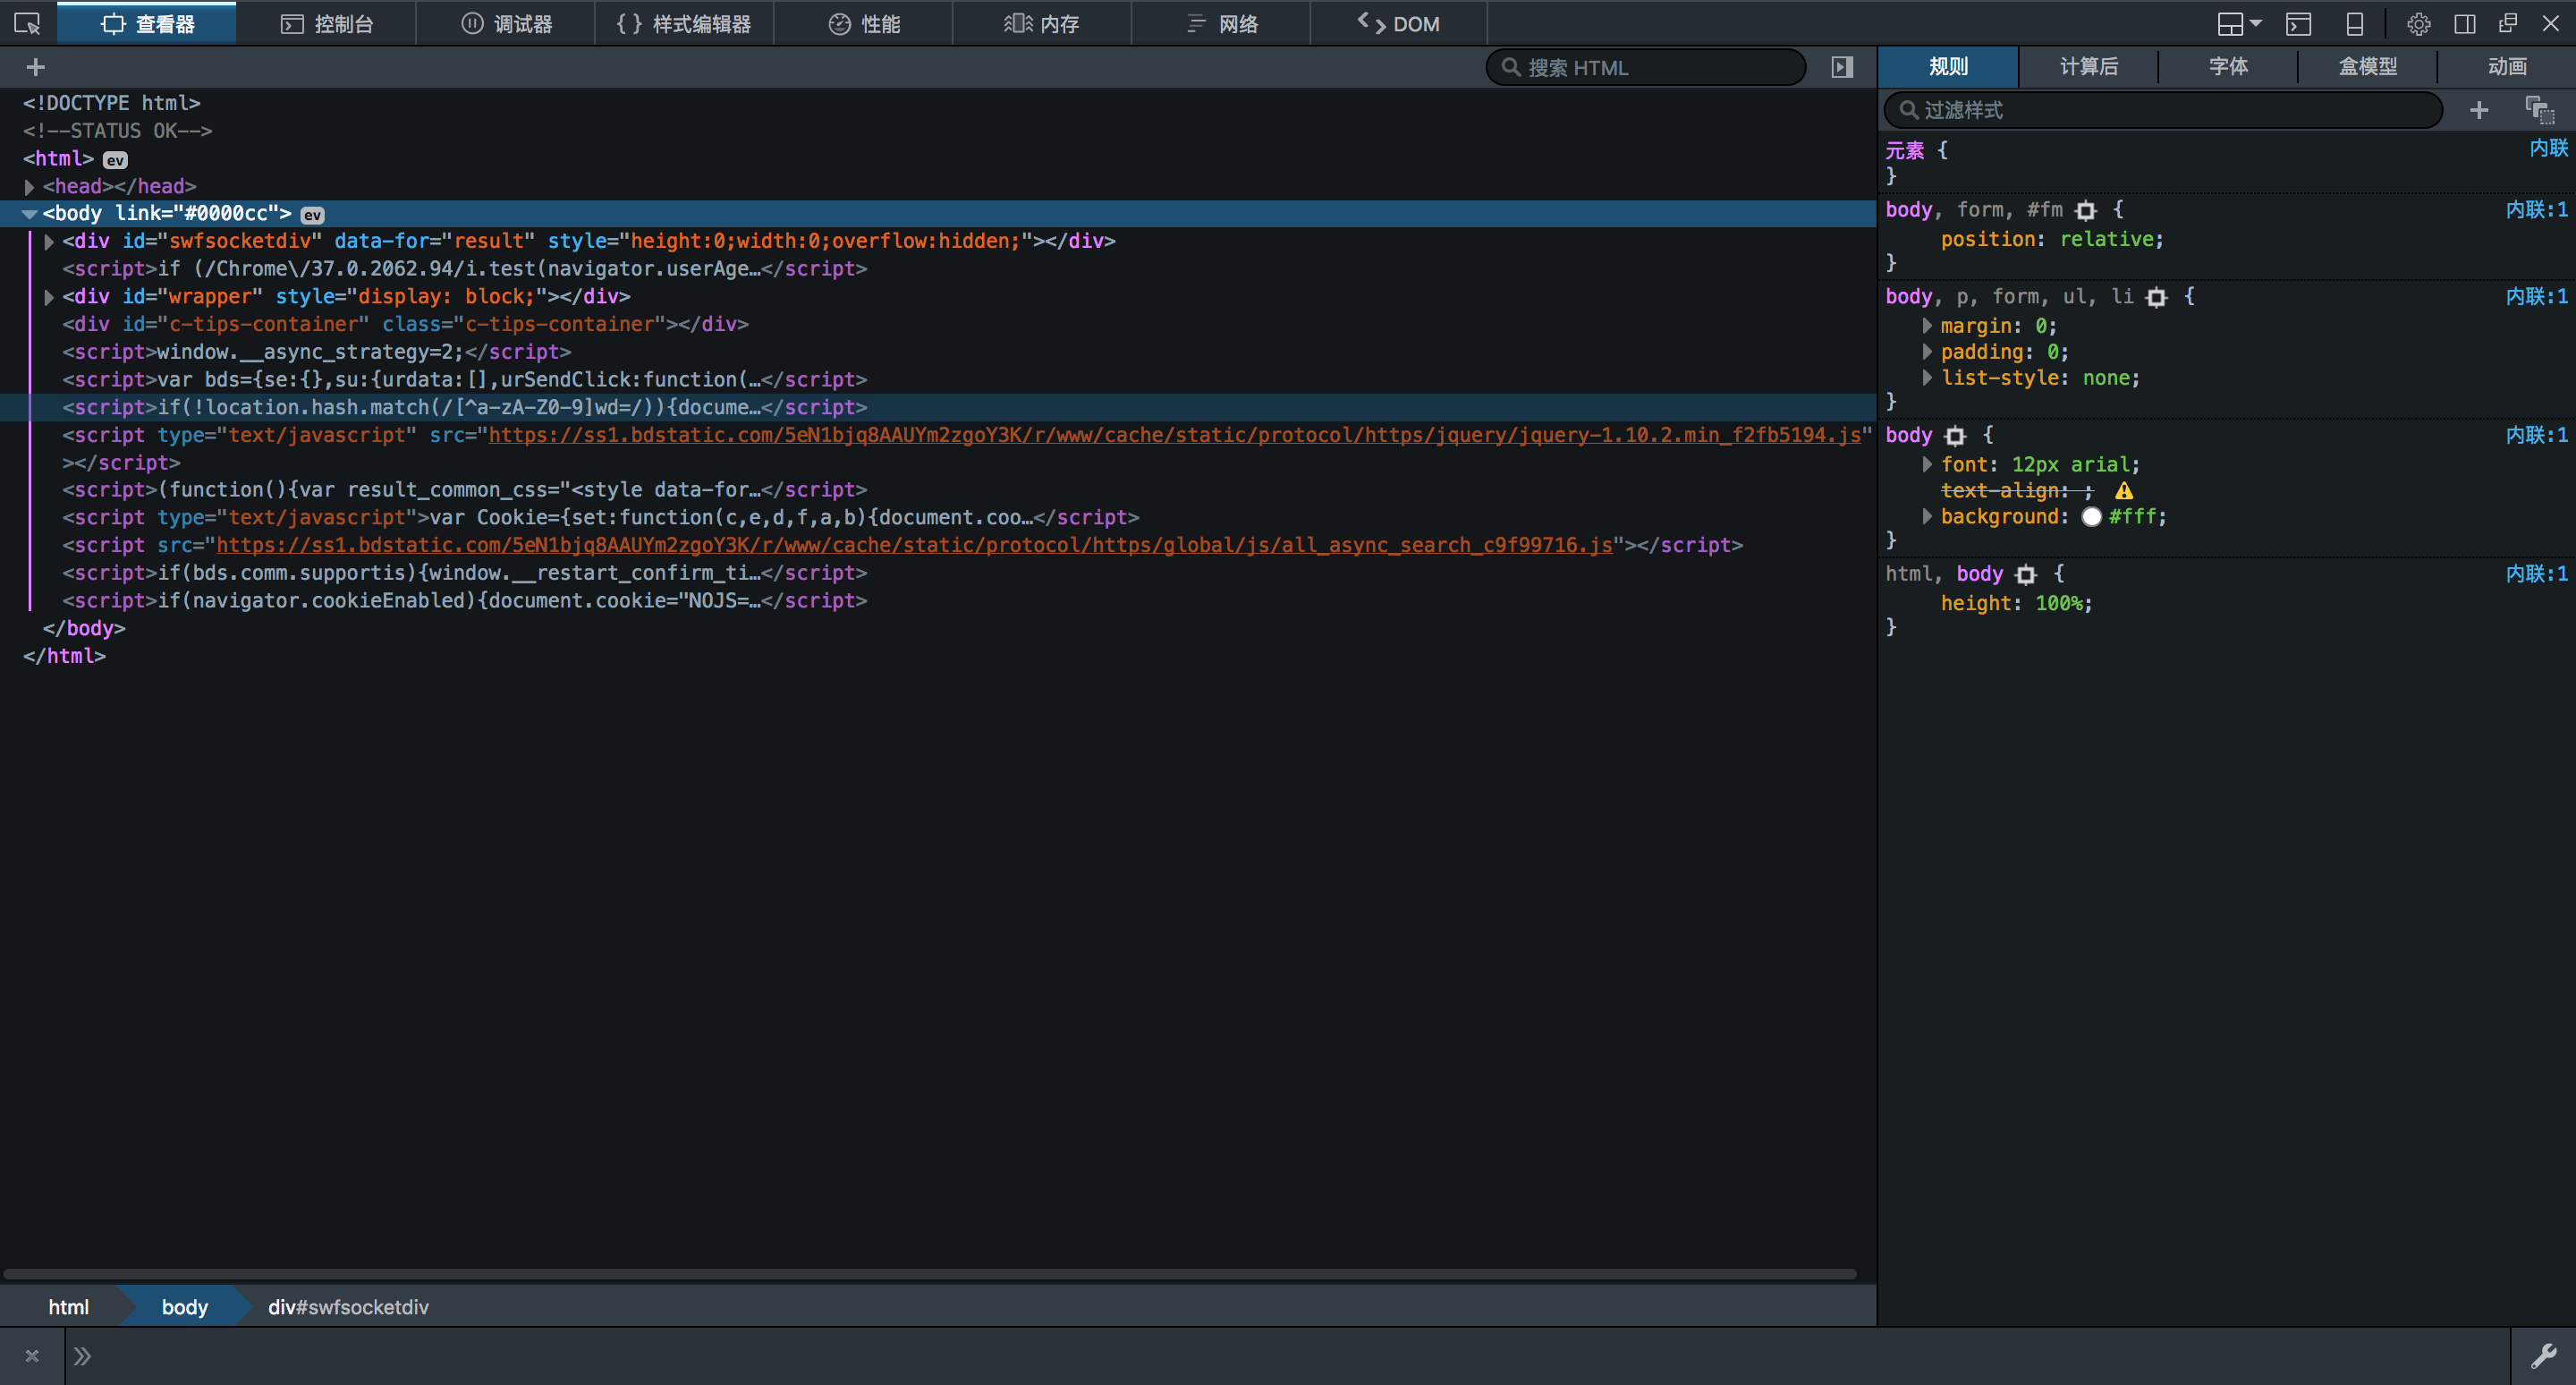
Task: Click 内联 source link of 元素 rule
Action: coord(2548,149)
